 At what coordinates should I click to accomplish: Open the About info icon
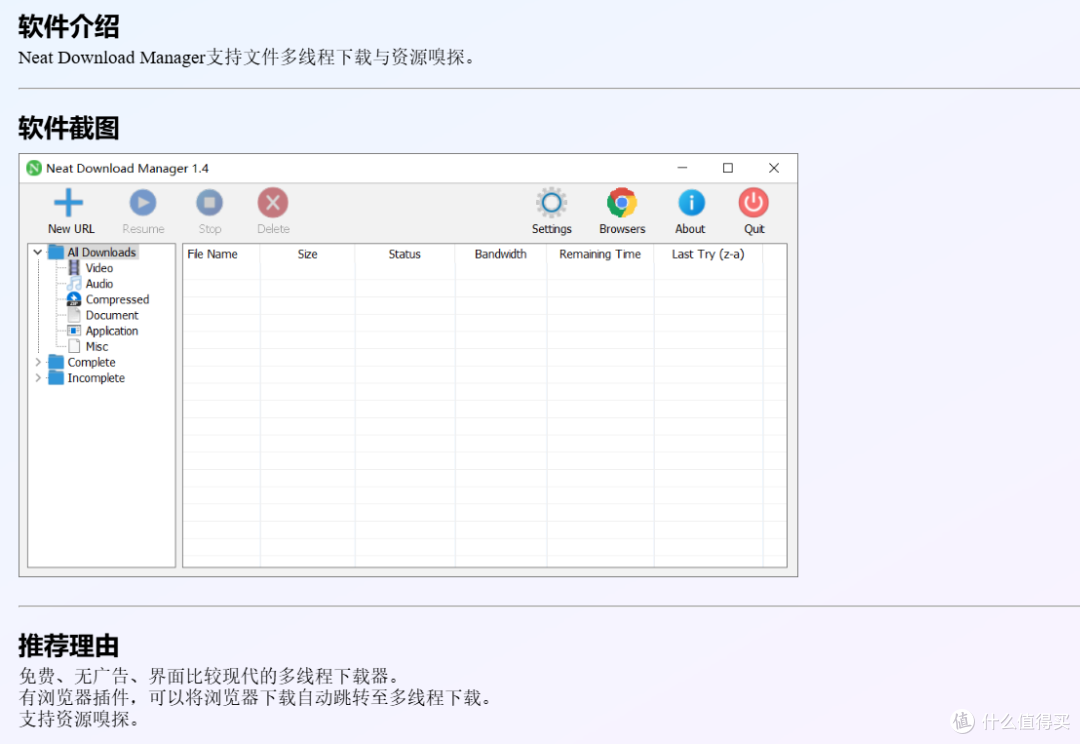pyautogui.click(x=690, y=203)
